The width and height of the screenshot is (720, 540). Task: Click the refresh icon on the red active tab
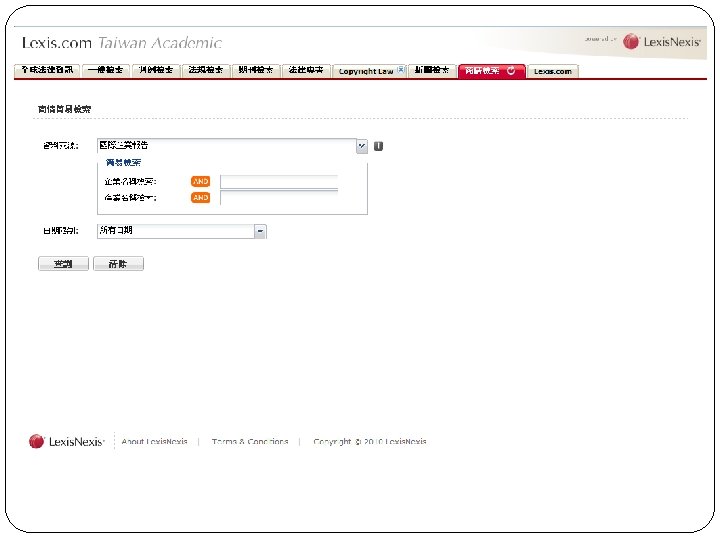(511, 71)
